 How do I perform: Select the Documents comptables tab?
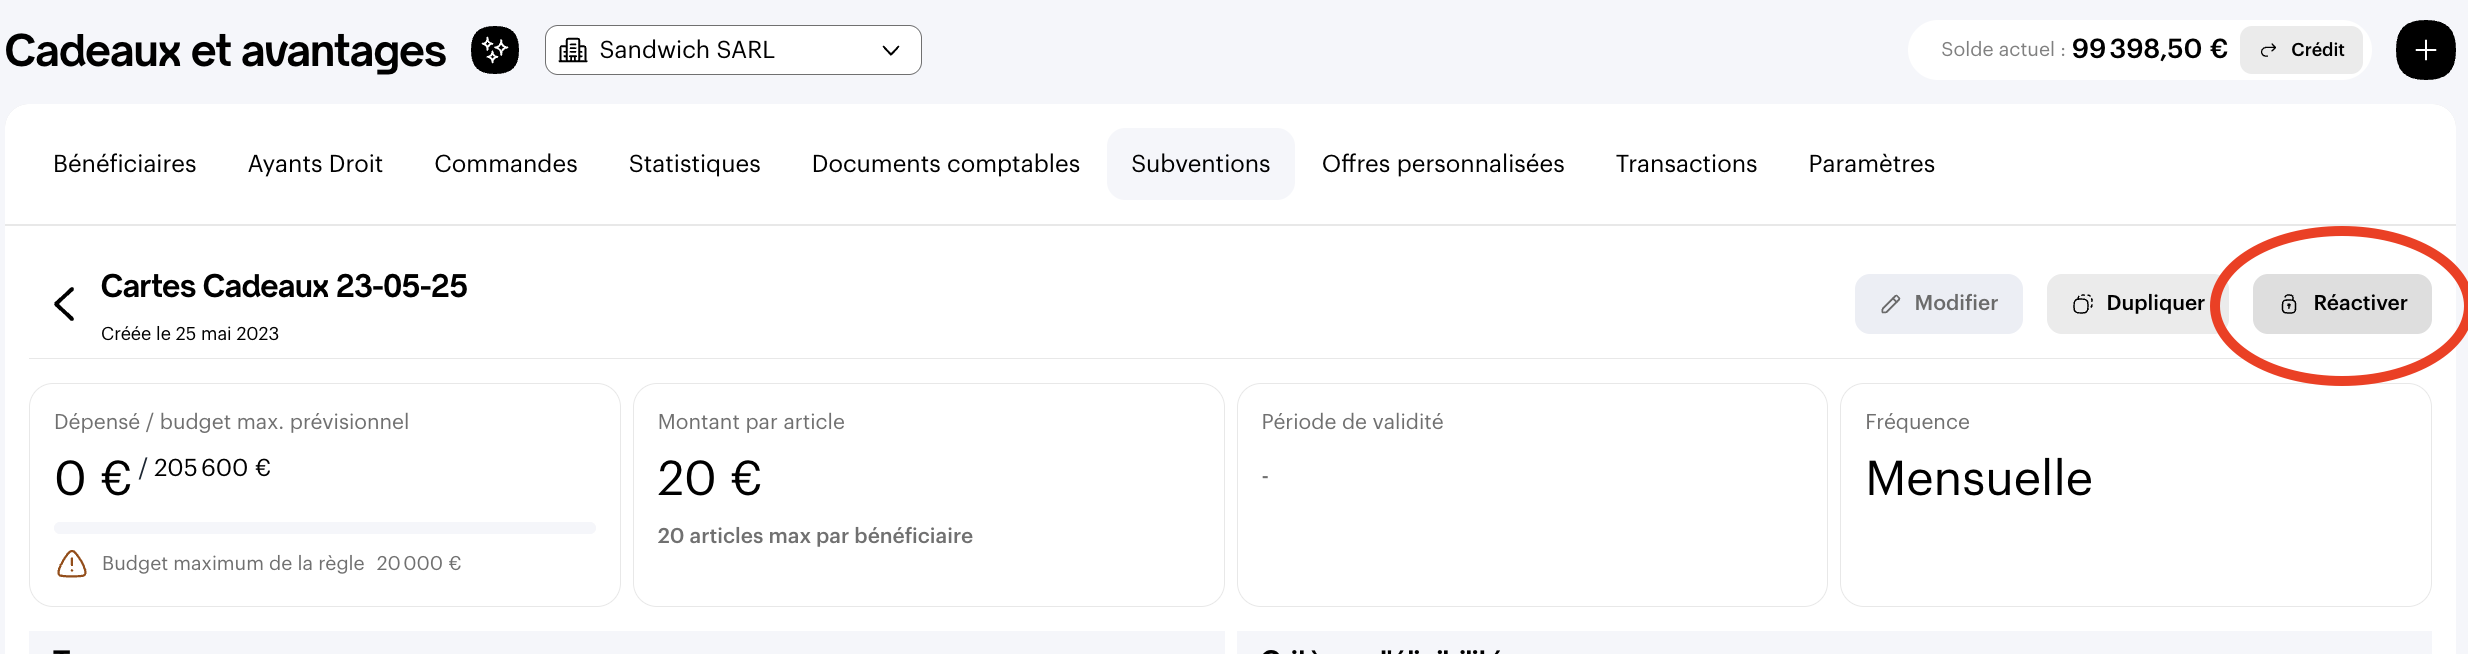946,164
